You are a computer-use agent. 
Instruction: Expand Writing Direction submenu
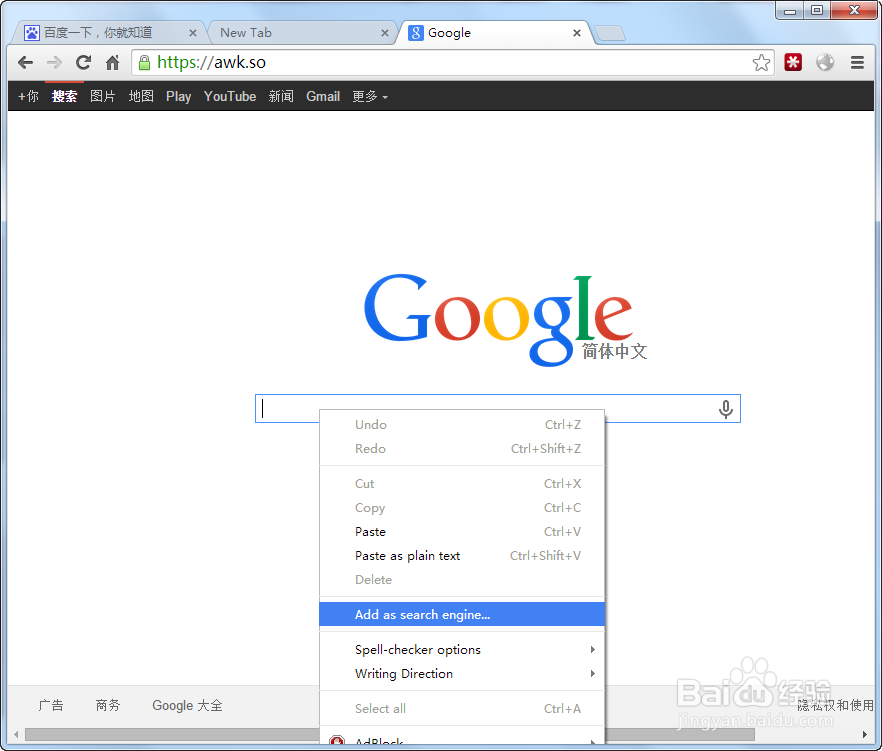point(462,673)
